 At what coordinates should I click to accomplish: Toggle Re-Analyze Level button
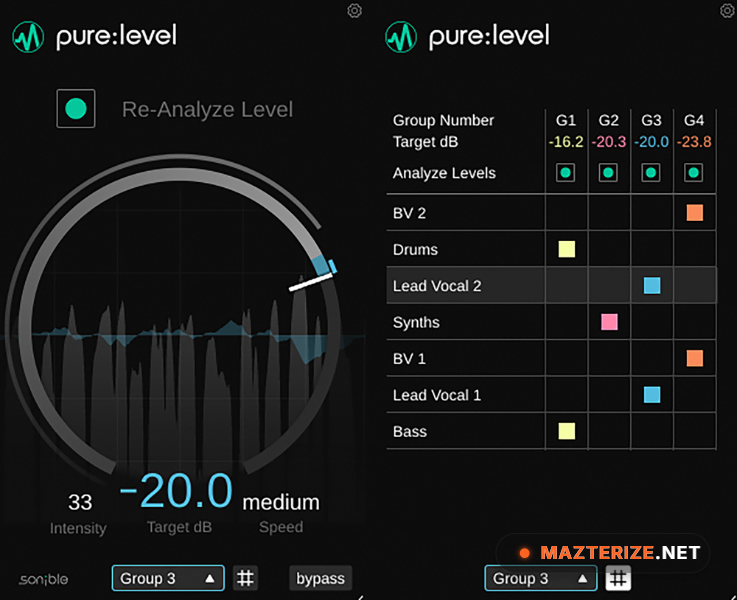76,109
